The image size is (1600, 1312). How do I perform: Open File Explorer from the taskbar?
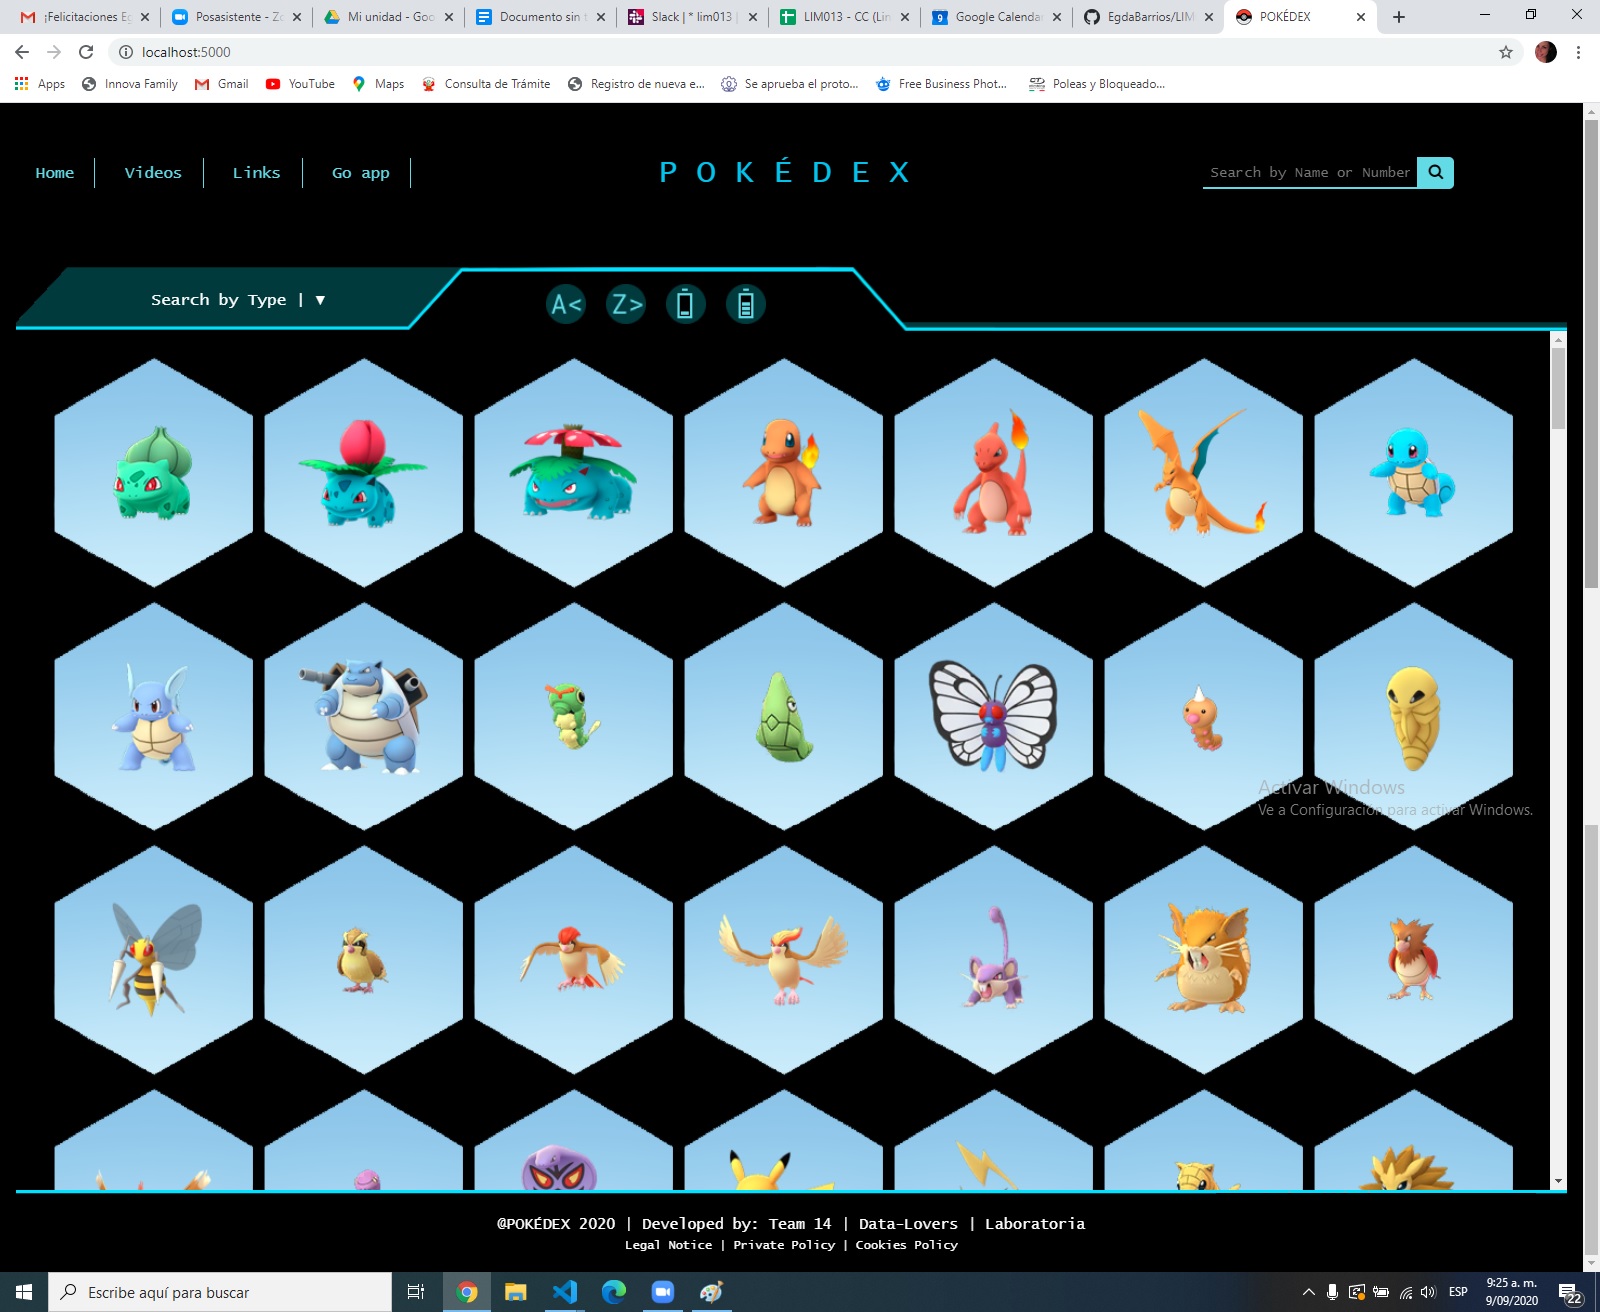(x=516, y=1292)
